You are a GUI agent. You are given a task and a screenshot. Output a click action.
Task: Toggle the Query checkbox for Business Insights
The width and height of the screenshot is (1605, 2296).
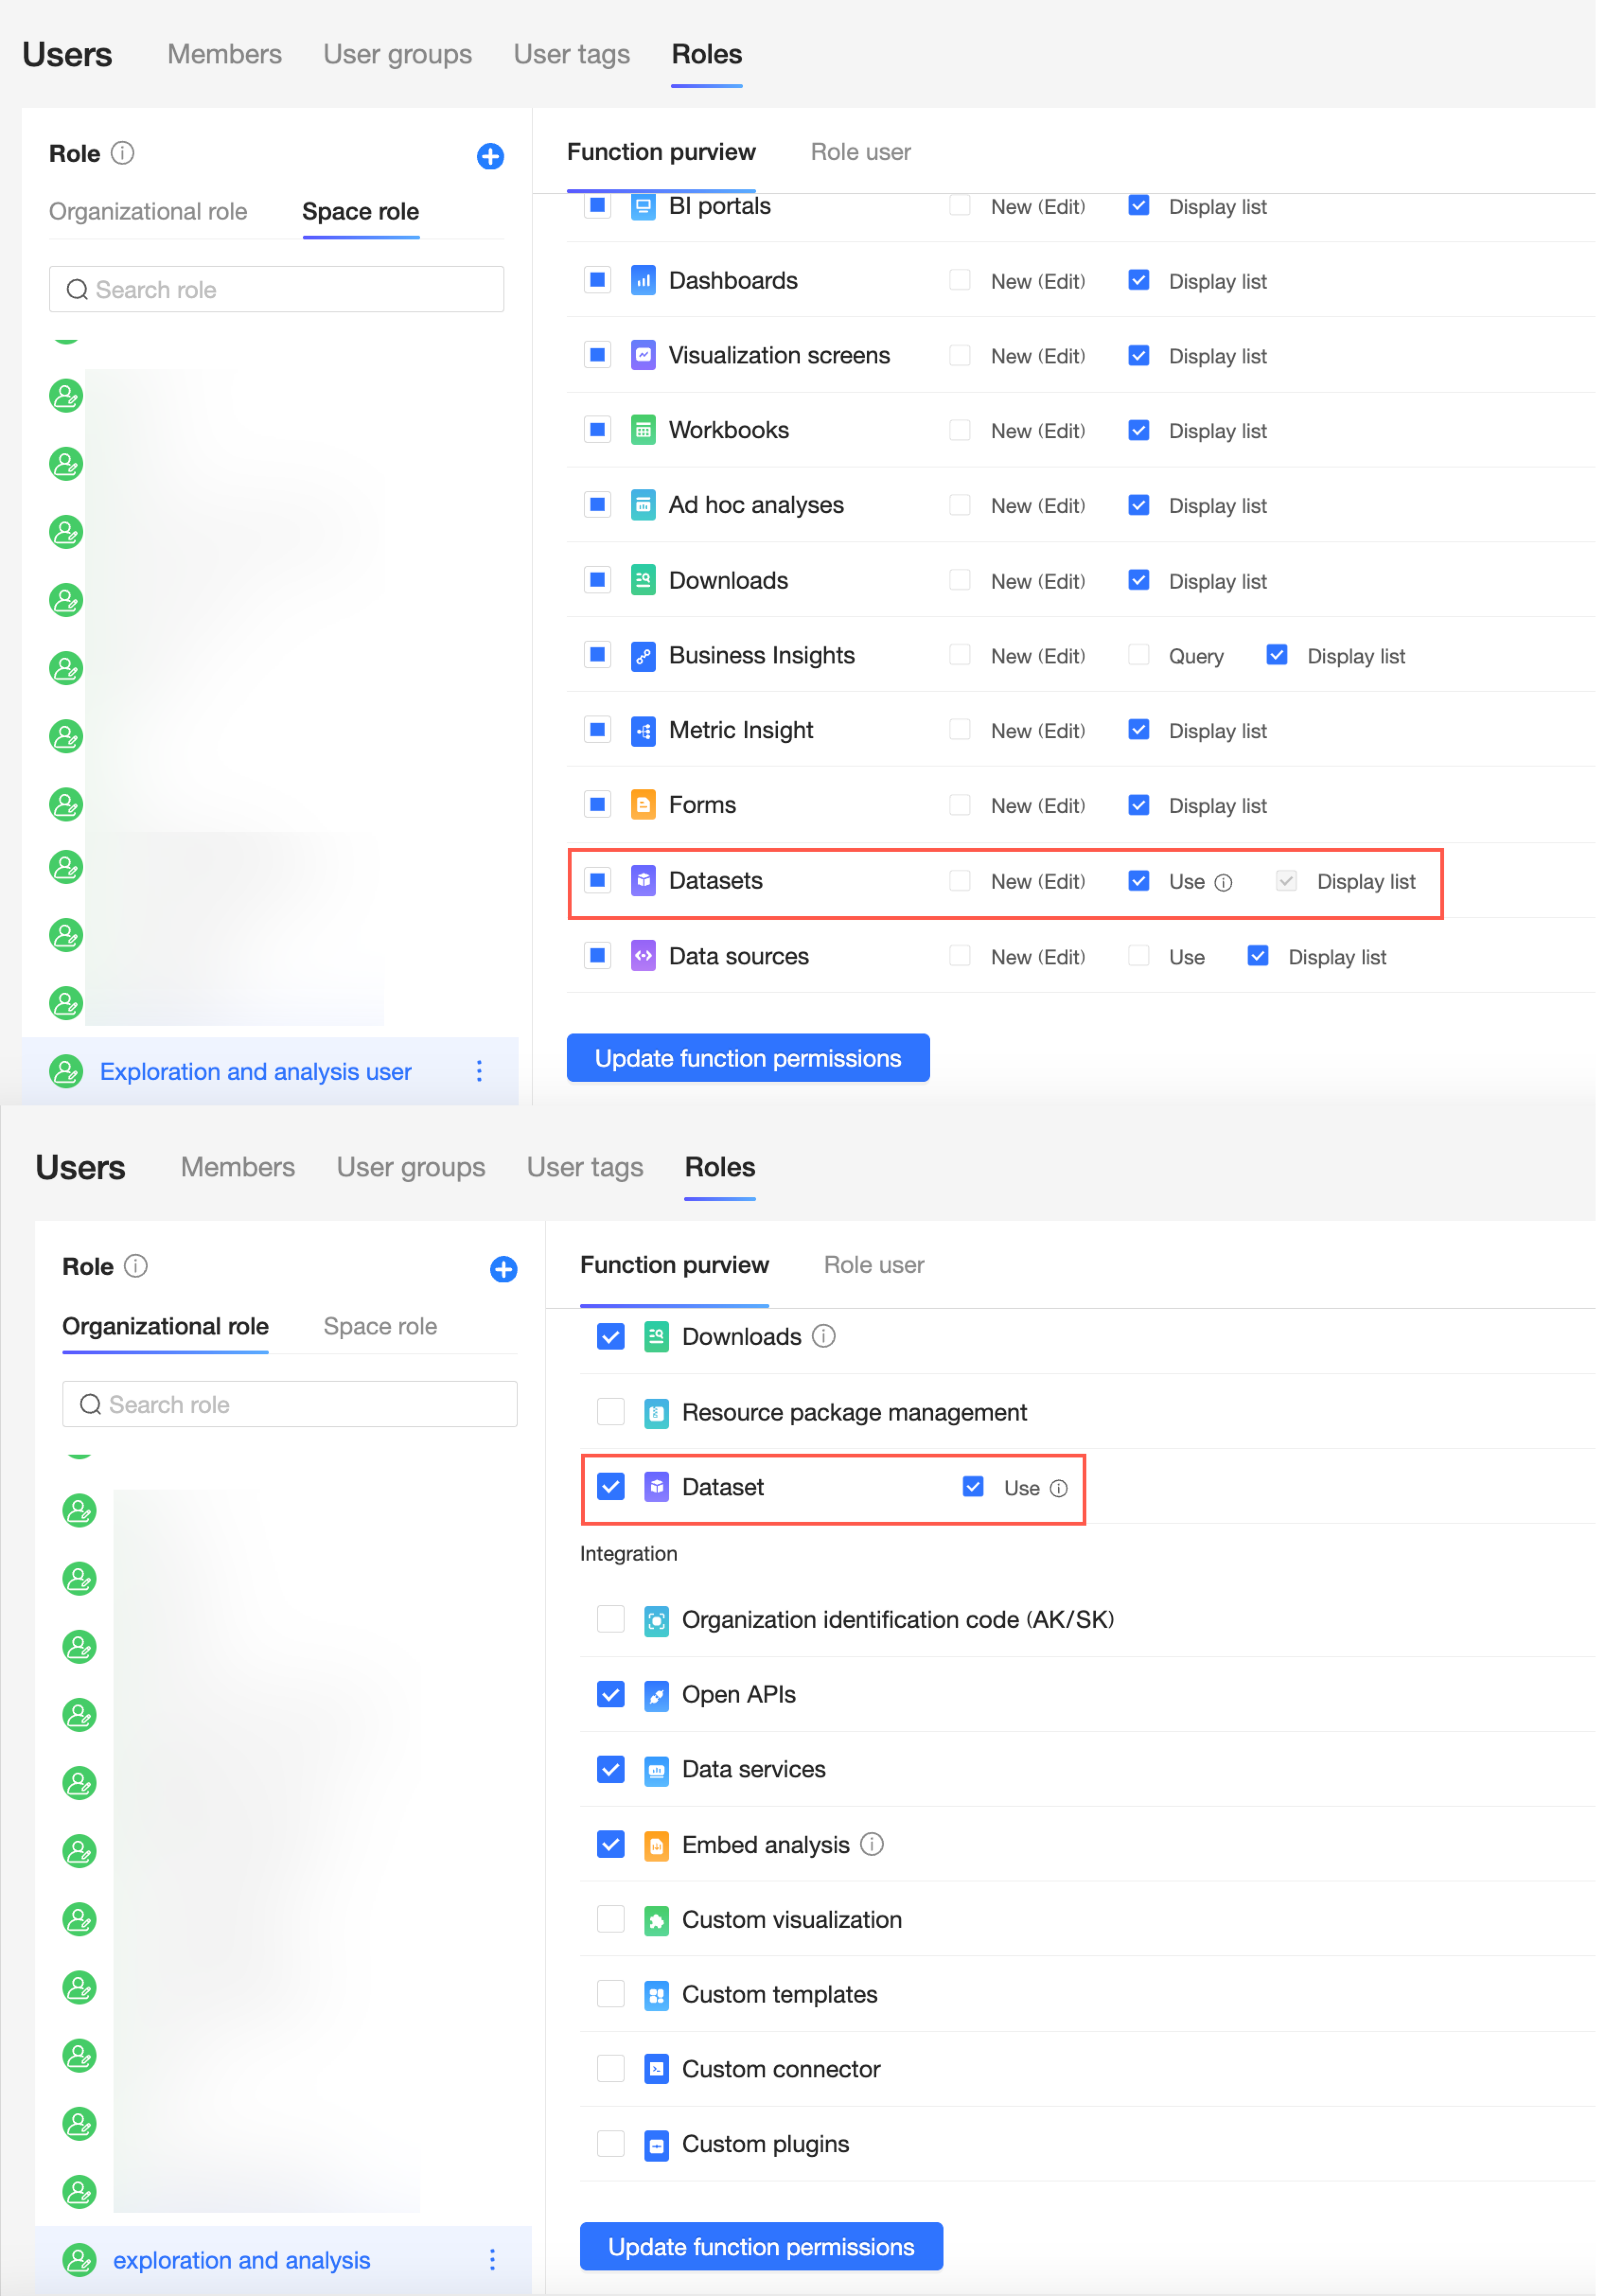[1138, 655]
